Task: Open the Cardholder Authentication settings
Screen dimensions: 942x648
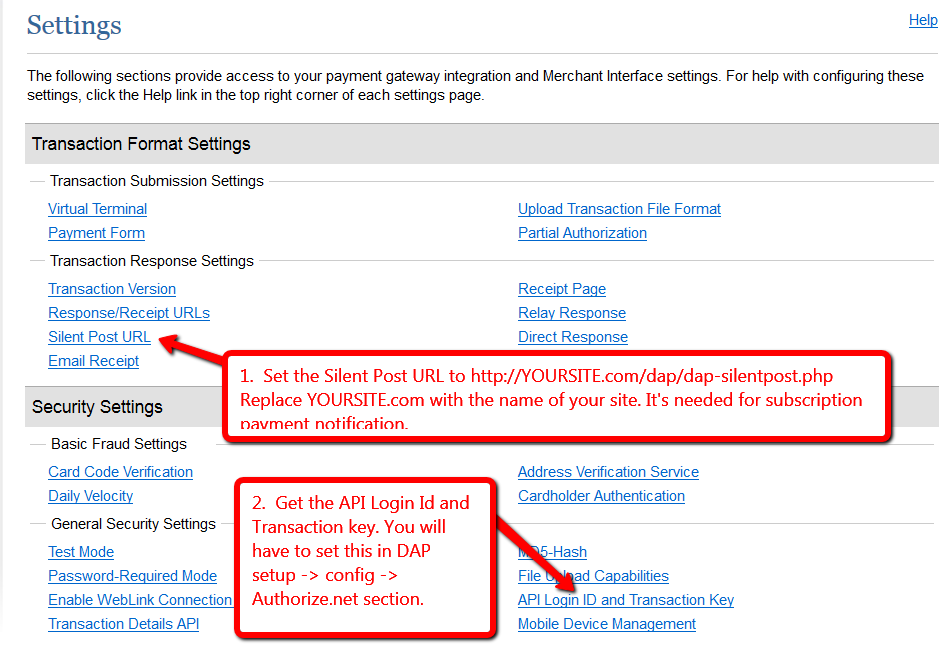Action: (x=601, y=496)
